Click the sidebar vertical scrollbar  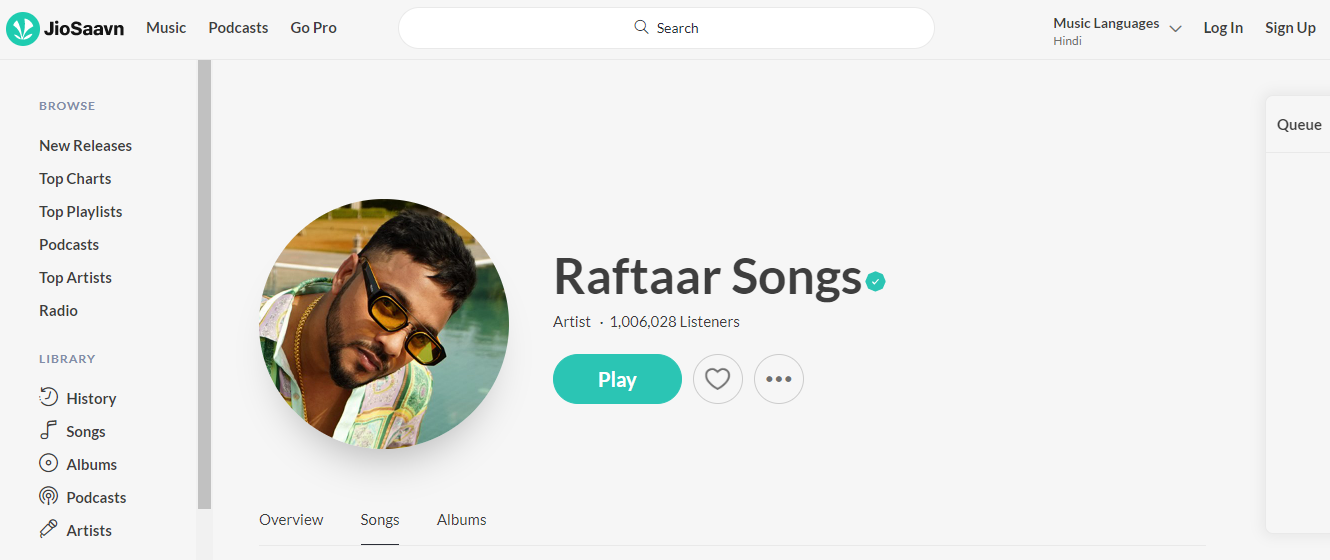point(204,285)
